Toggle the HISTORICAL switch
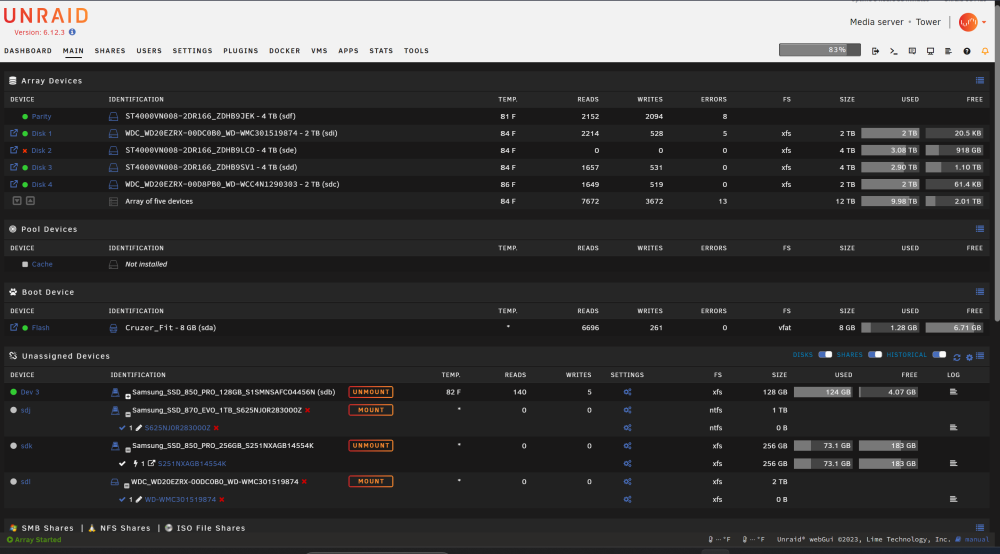Image resolution: width=1000 pixels, height=554 pixels. click(x=939, y=354)
